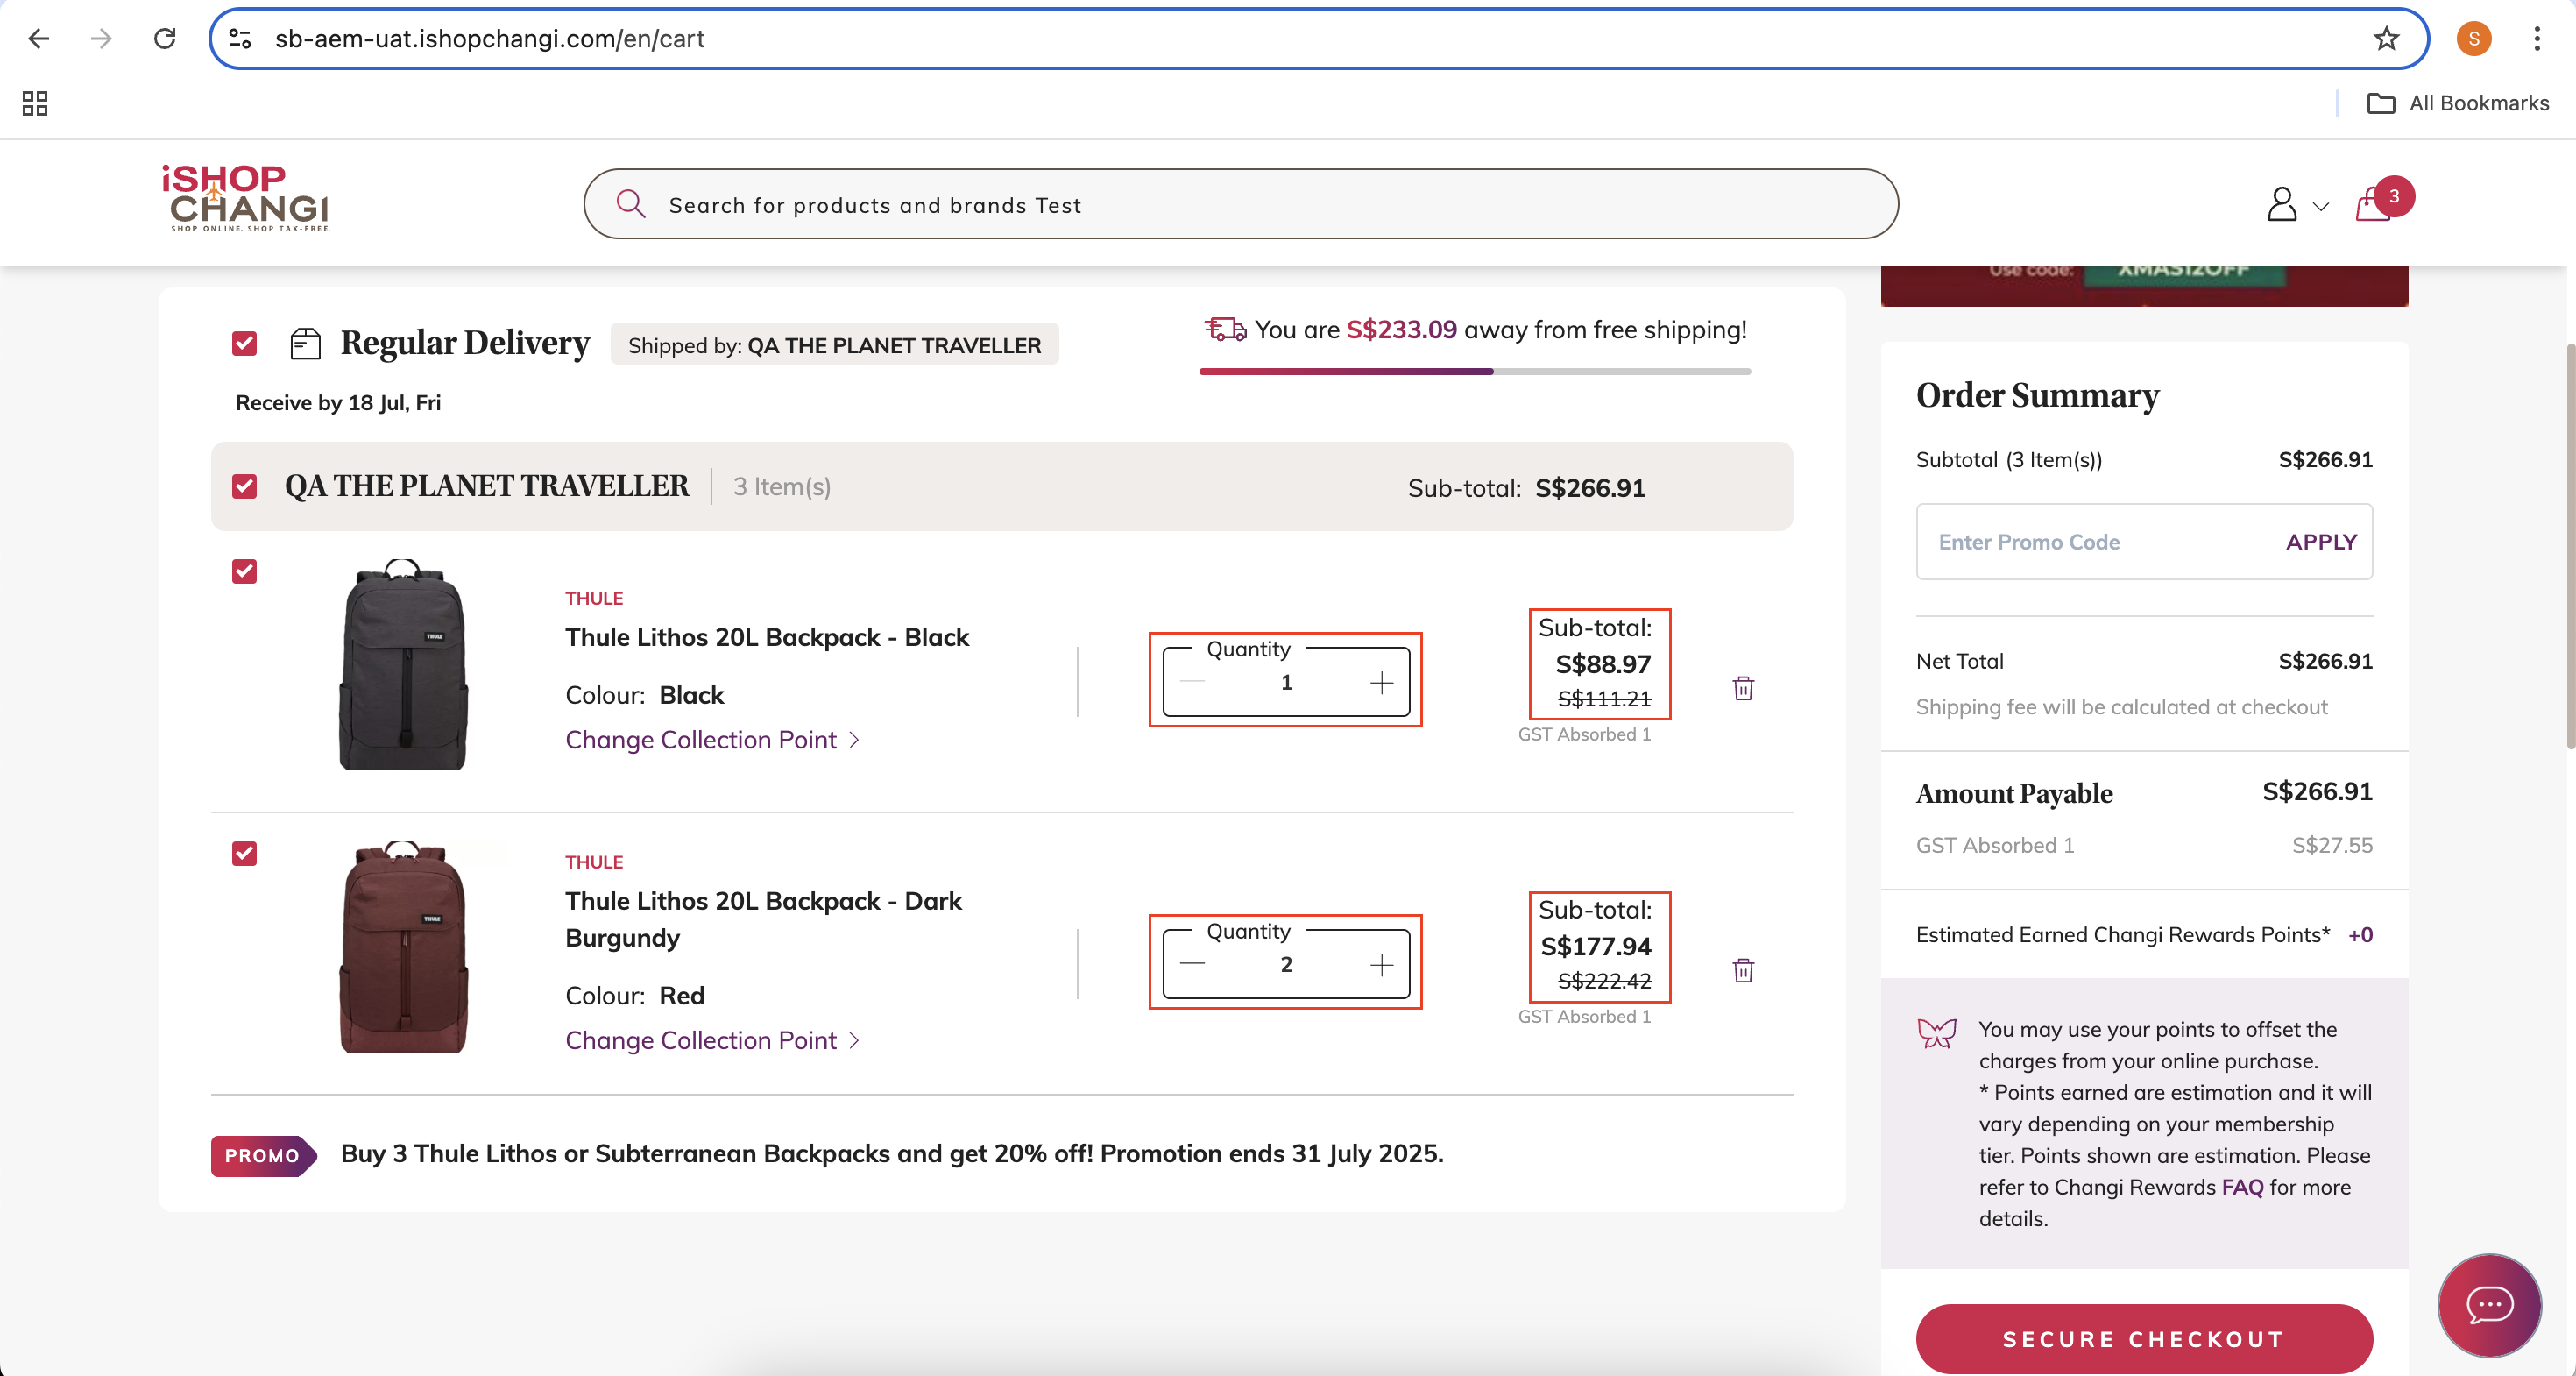Delete Dark Burgundy backpack with trash icon
Image resolution: width=2576 pixels, height=1376 pixels.
[1743, 970]
